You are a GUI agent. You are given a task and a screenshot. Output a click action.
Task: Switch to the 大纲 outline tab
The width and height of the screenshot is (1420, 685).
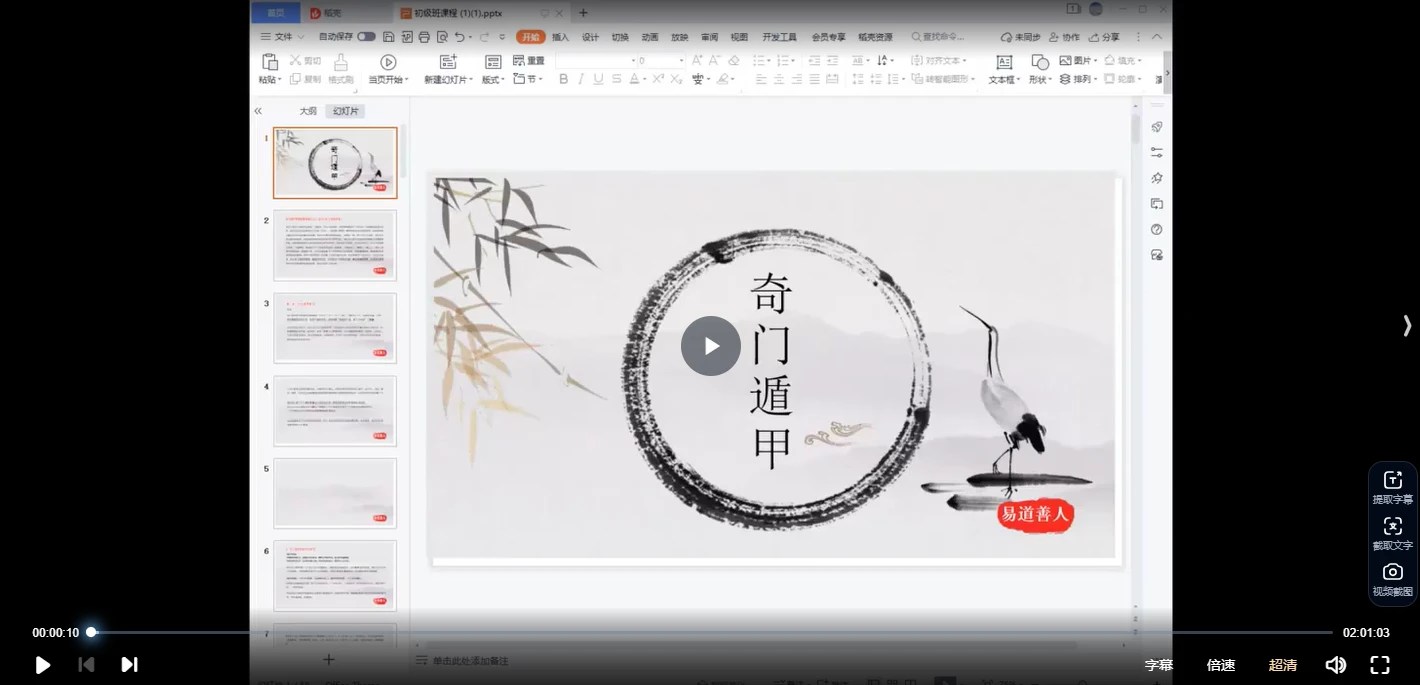pyautogui.click(x=308, y=111)
